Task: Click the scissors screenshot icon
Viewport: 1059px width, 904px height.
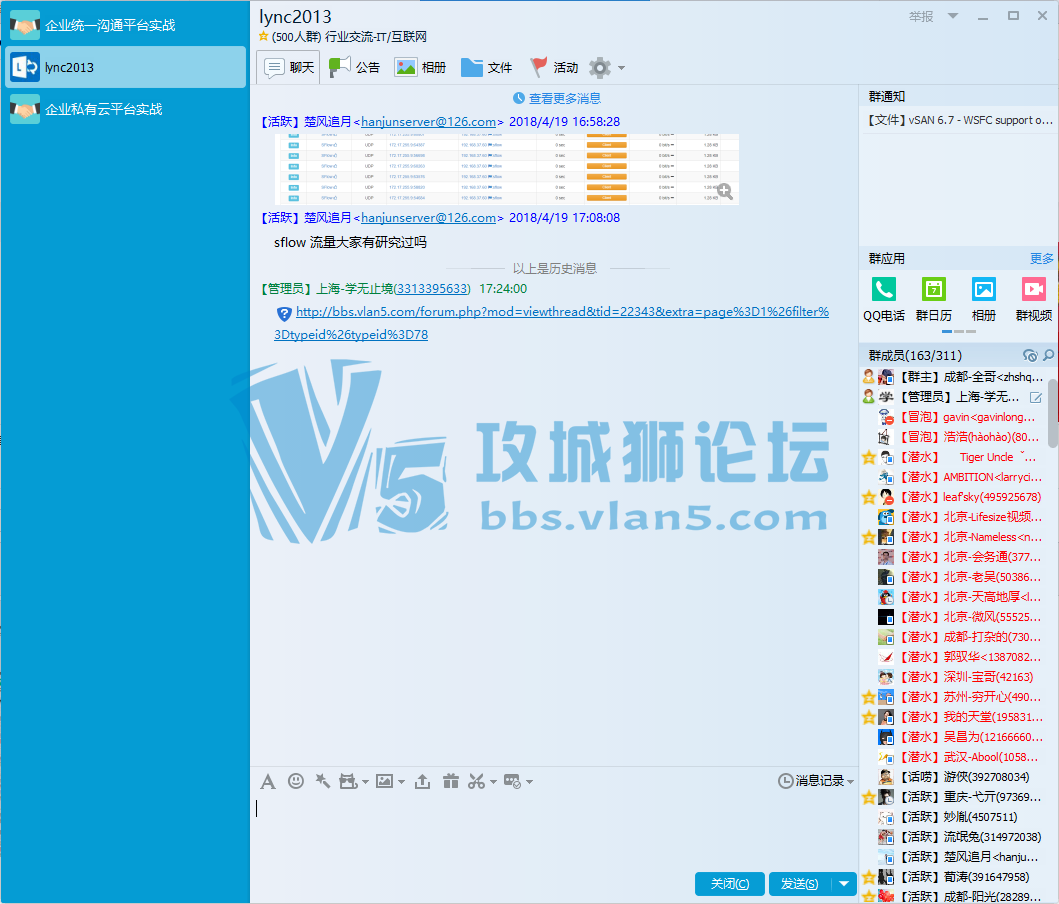Action: pyautogui.click(x=477, y=781)
